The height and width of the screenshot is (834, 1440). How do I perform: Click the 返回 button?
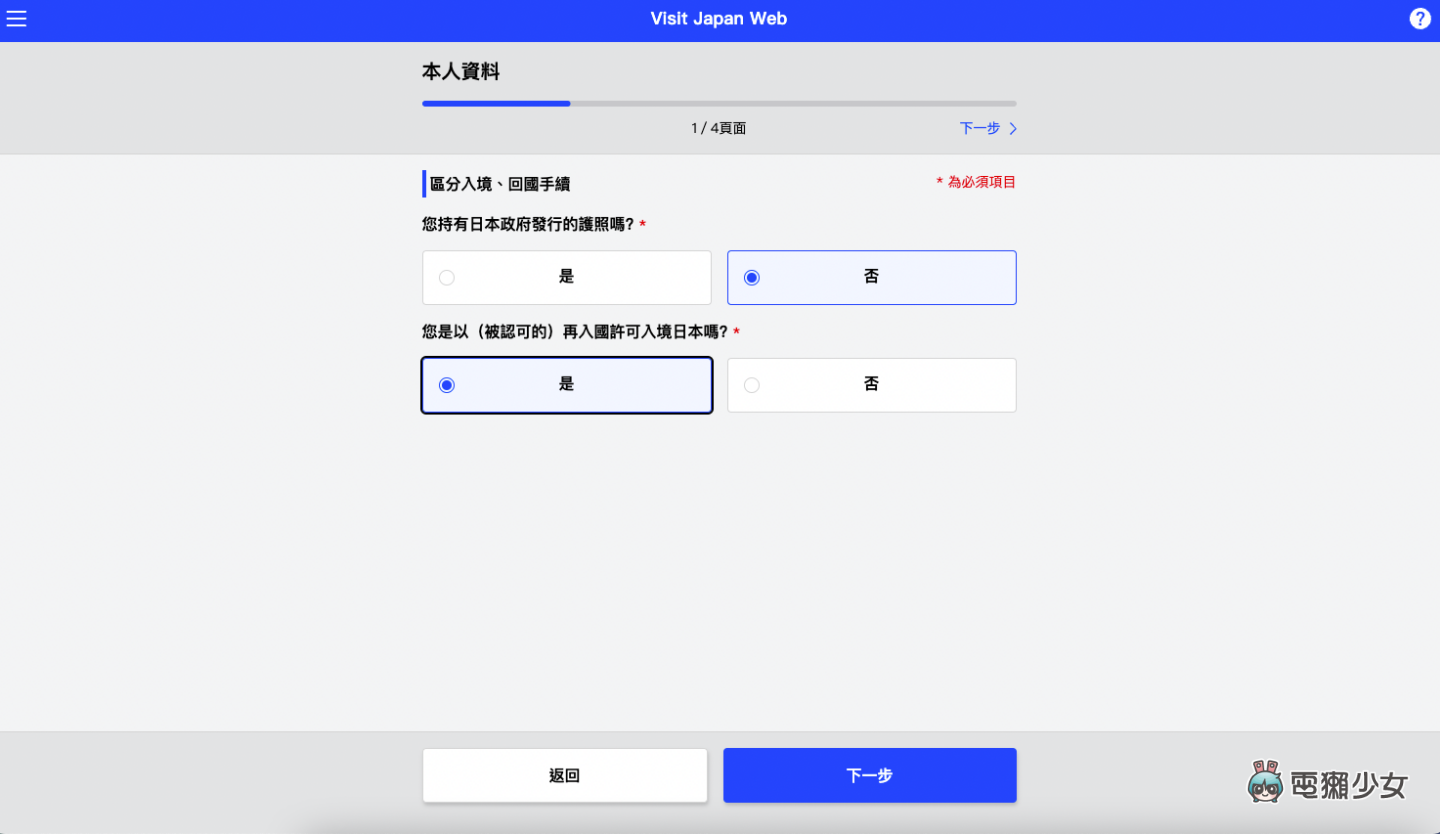click(565, 775)
